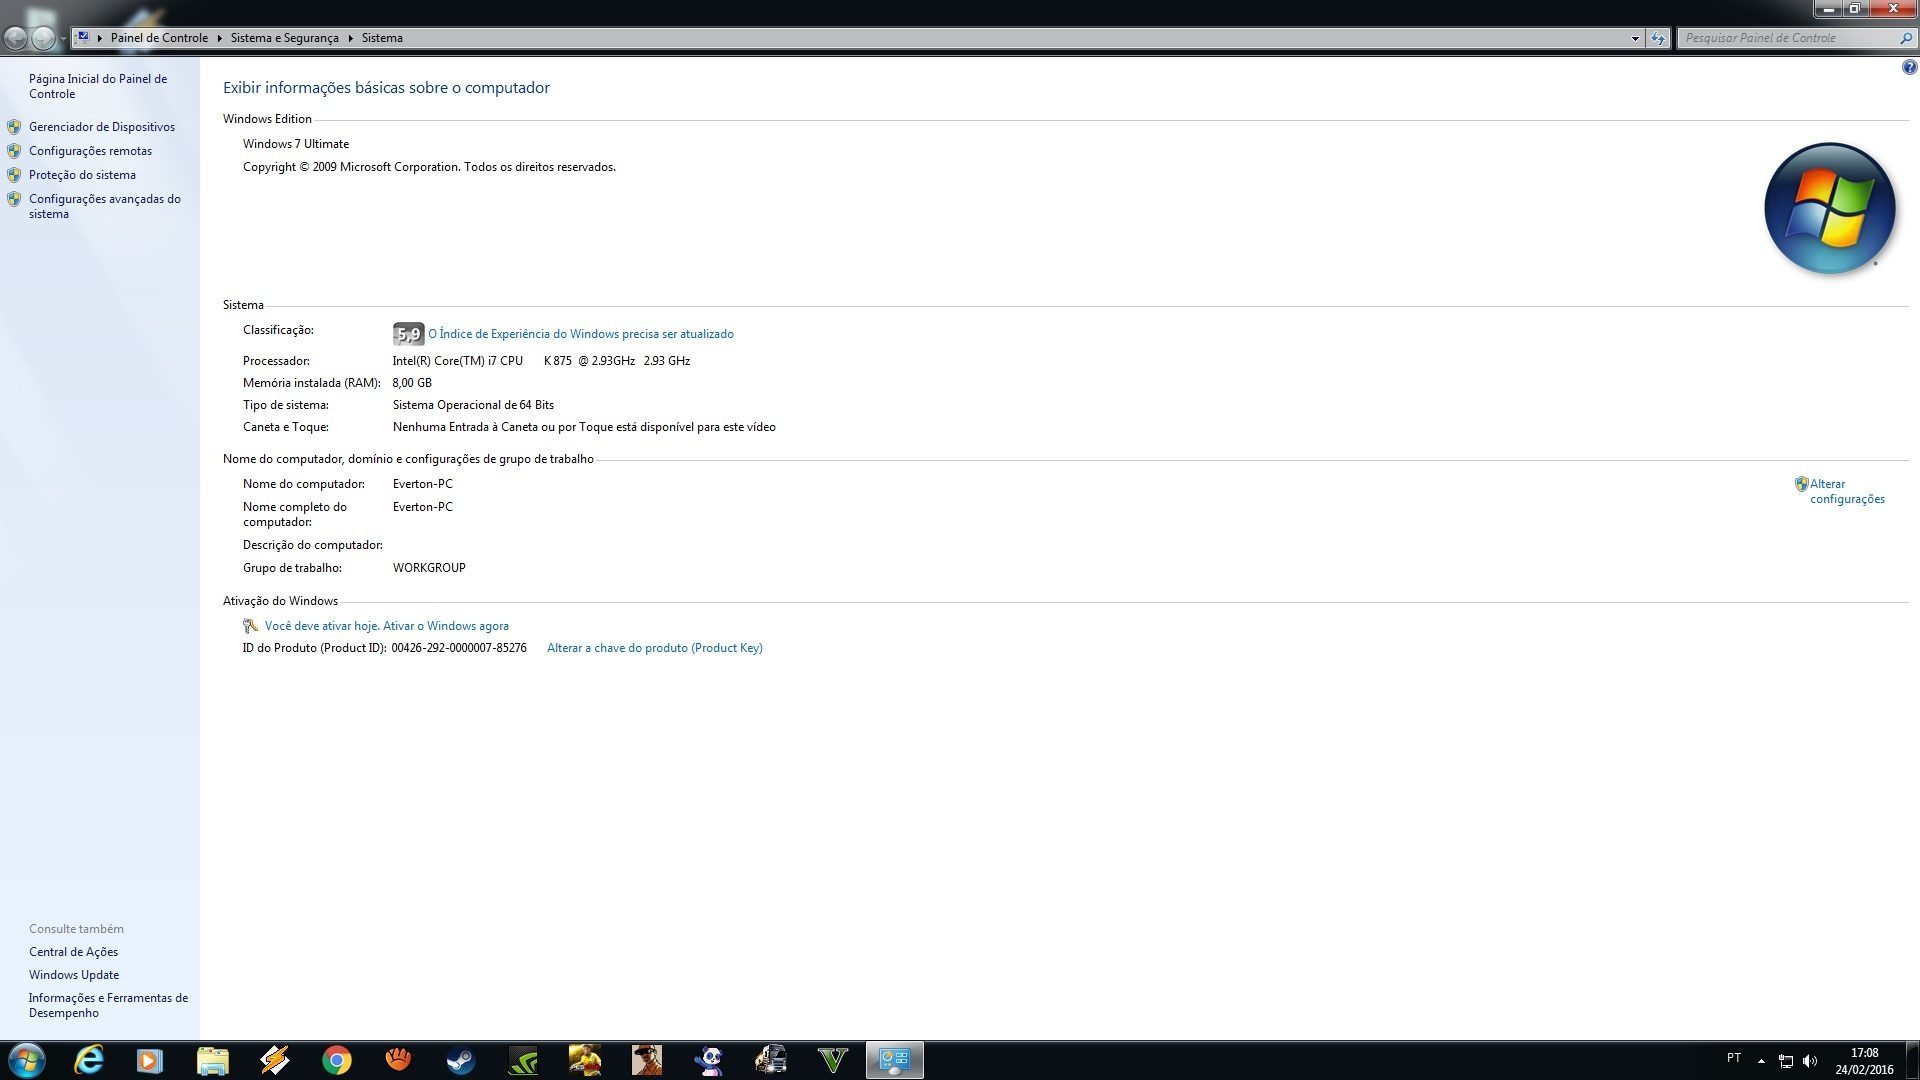The image size is (1920, 1080).
Task: Launch Google Chrome from taskbar
Action: coord(337,1060)
